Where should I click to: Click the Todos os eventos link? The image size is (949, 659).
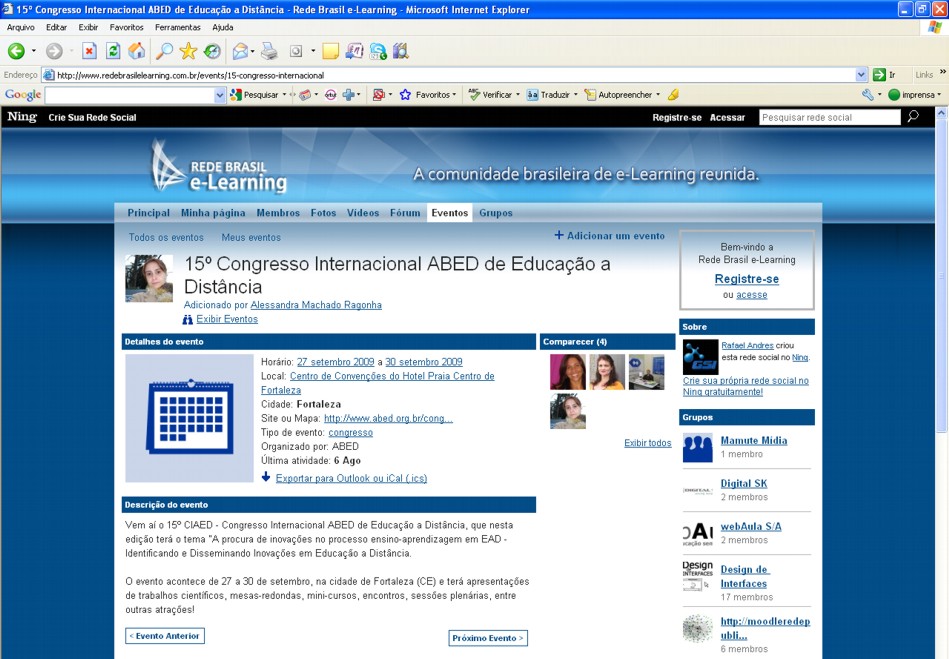click(x=166, y=238)
